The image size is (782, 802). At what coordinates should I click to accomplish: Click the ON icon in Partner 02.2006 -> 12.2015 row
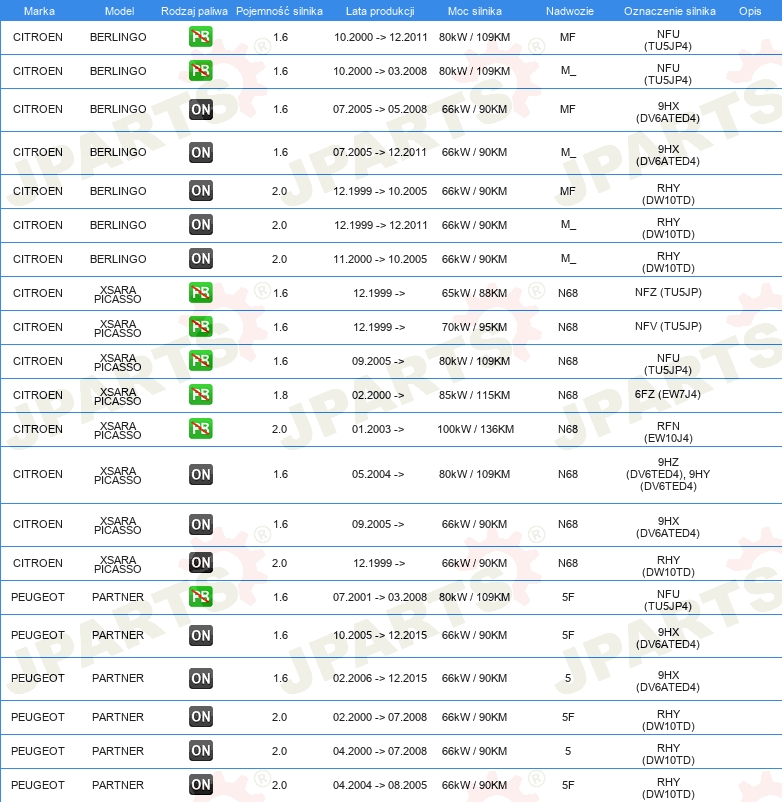tap(200, 678)
